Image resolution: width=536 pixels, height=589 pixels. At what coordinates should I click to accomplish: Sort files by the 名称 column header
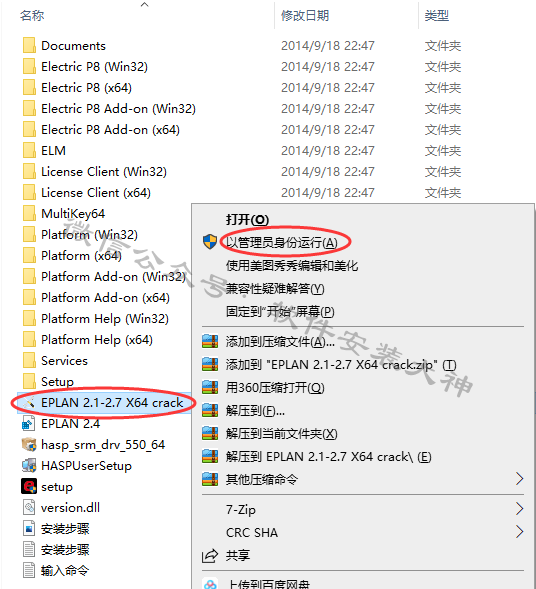pyautogui.click(x=32, y=15)
